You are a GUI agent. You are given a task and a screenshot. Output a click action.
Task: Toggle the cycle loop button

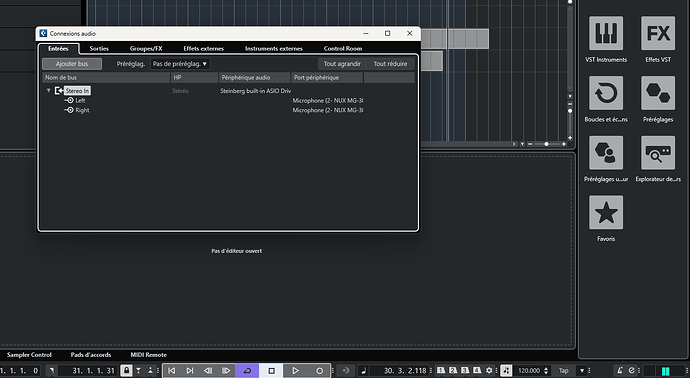point(247,371)
